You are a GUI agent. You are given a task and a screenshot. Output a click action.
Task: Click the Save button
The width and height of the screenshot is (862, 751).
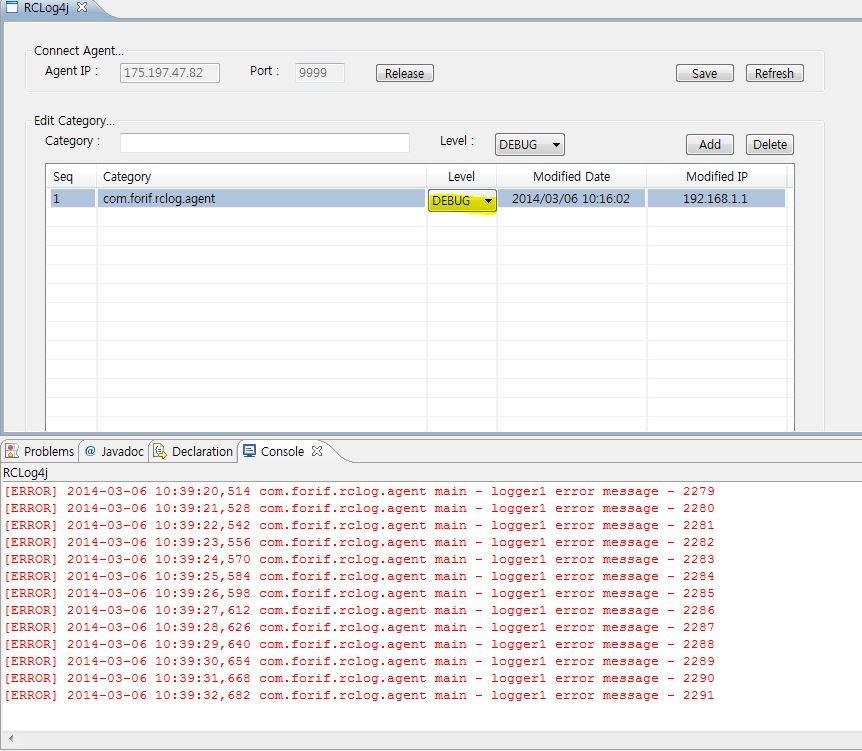pyautogui.click(x=705, y=73)
